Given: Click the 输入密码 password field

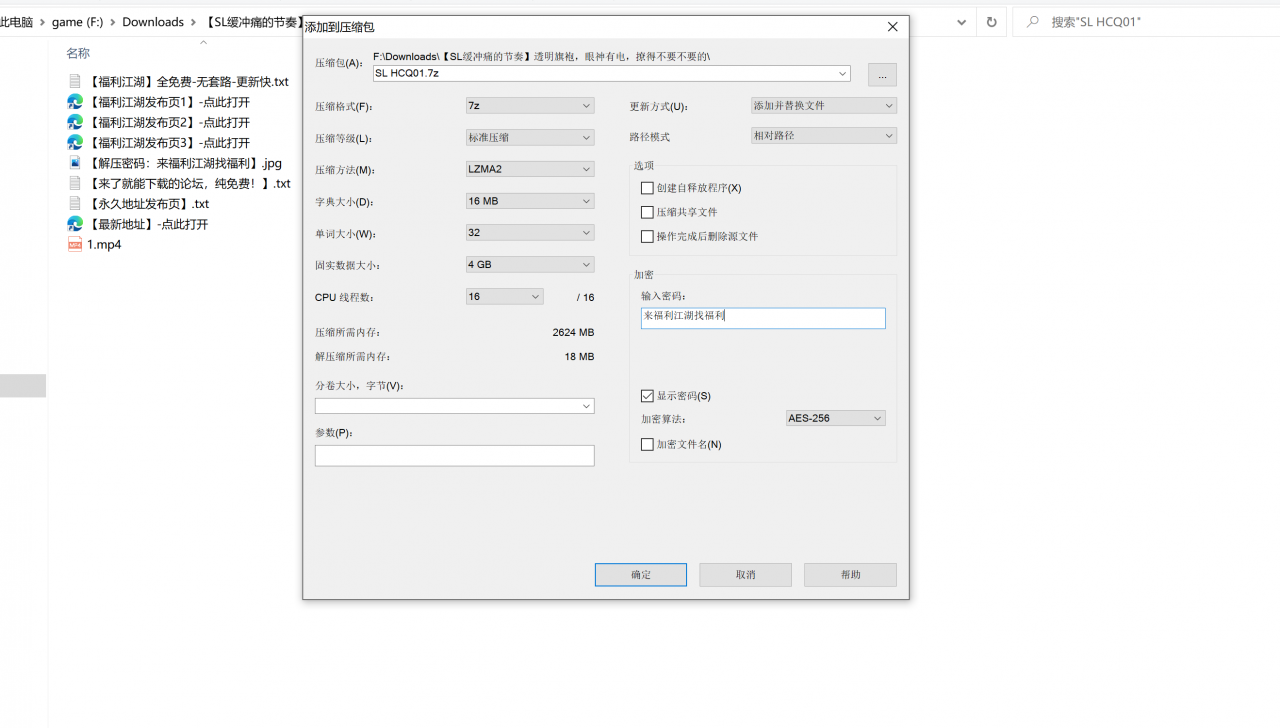Looking at the screenshot, I should [762, 318].
